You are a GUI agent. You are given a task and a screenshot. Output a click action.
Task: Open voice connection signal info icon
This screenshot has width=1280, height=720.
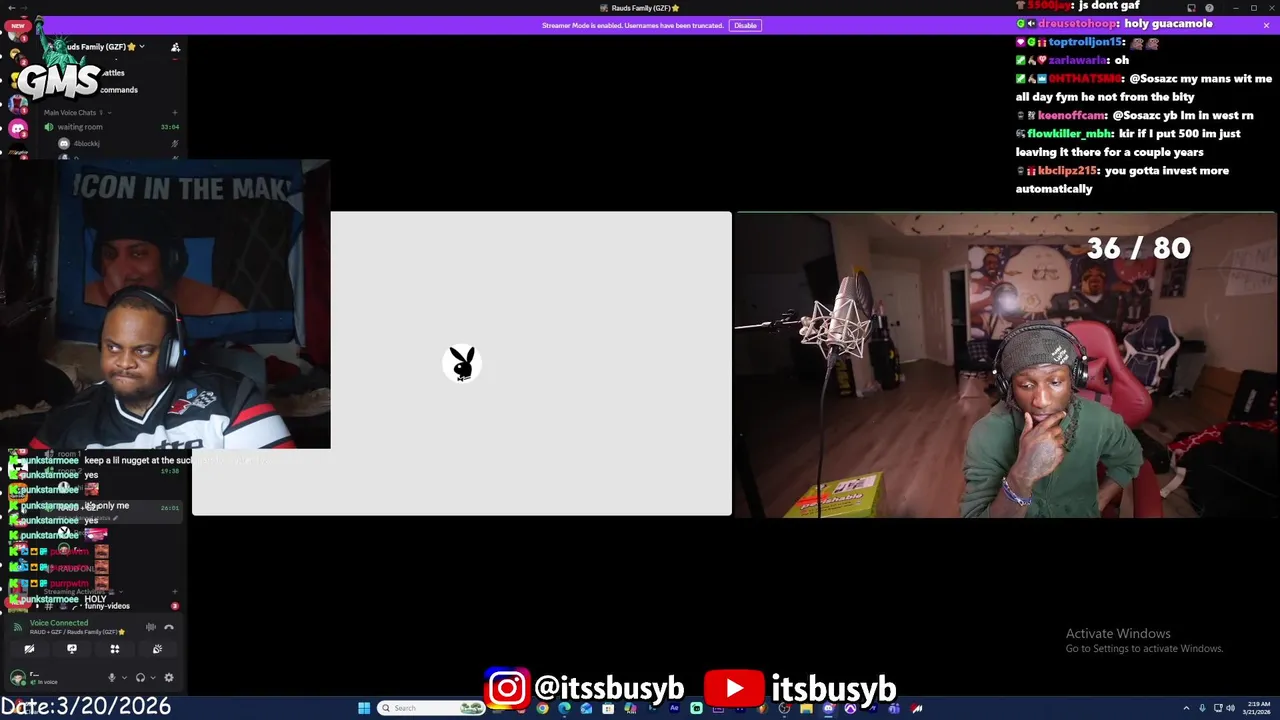(17, 627)
